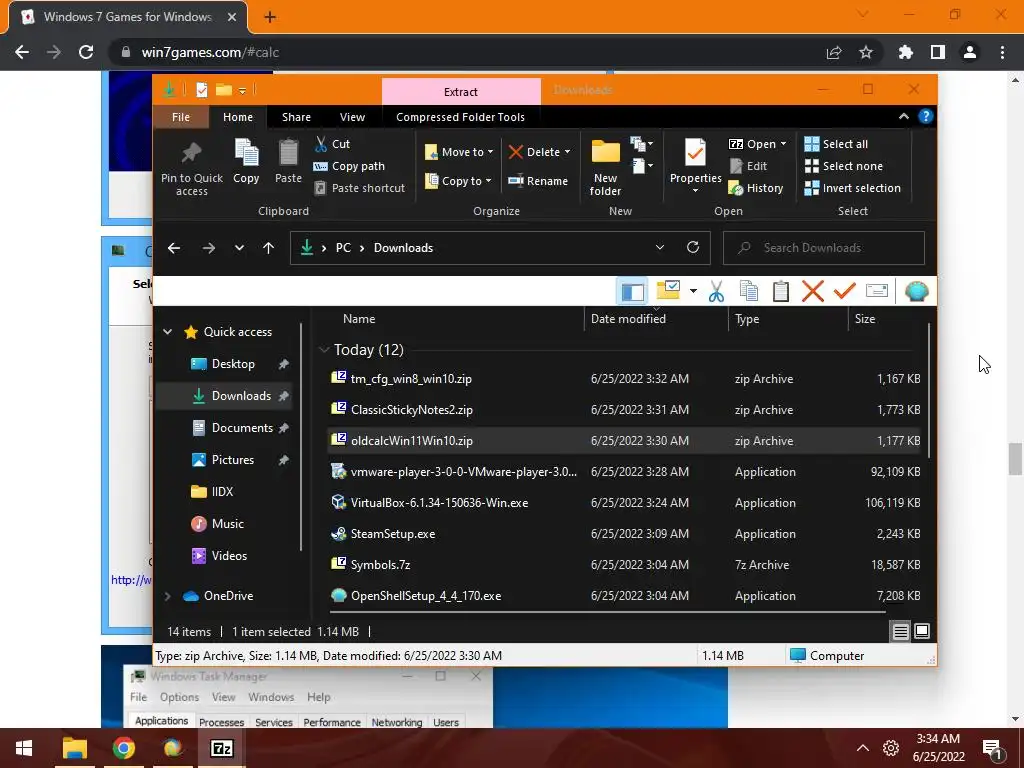Expand the Open button dropdown

783,144
